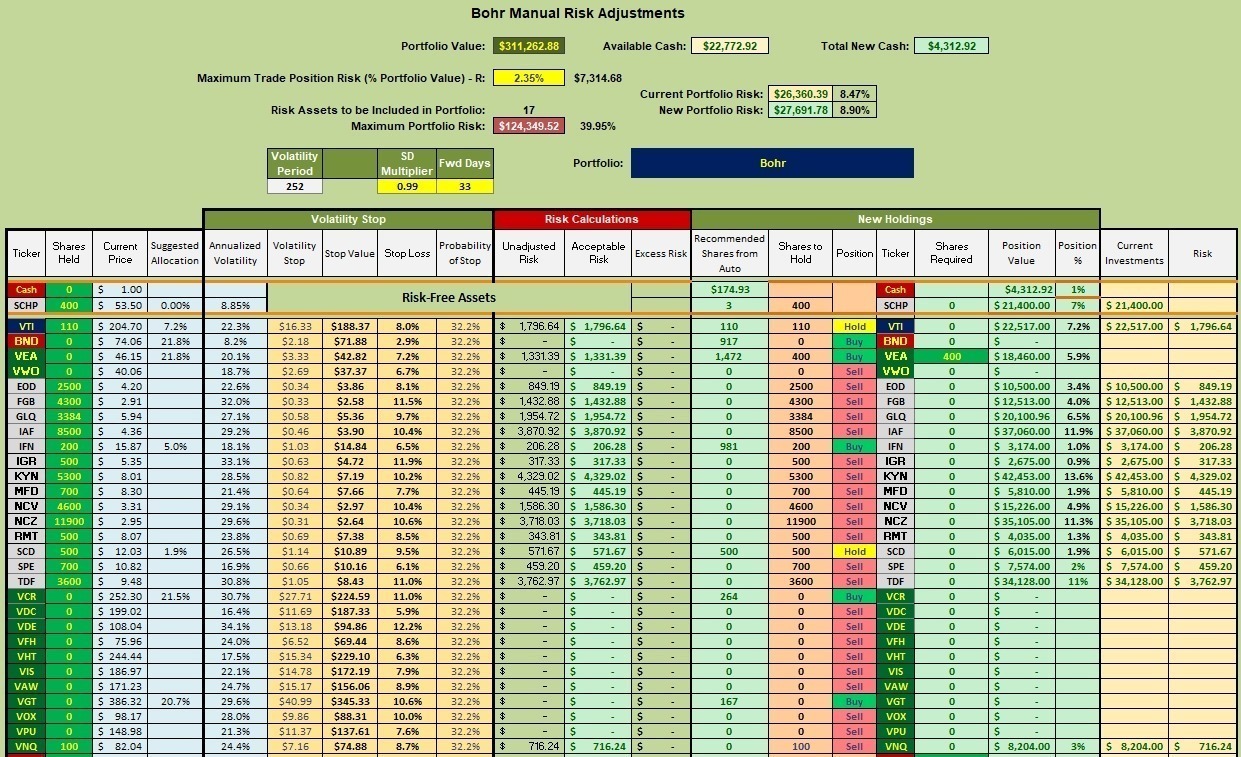1241x757 pixels.
Task: Click the Available Cash value $22,772.92
Action: tap(730, 46)
